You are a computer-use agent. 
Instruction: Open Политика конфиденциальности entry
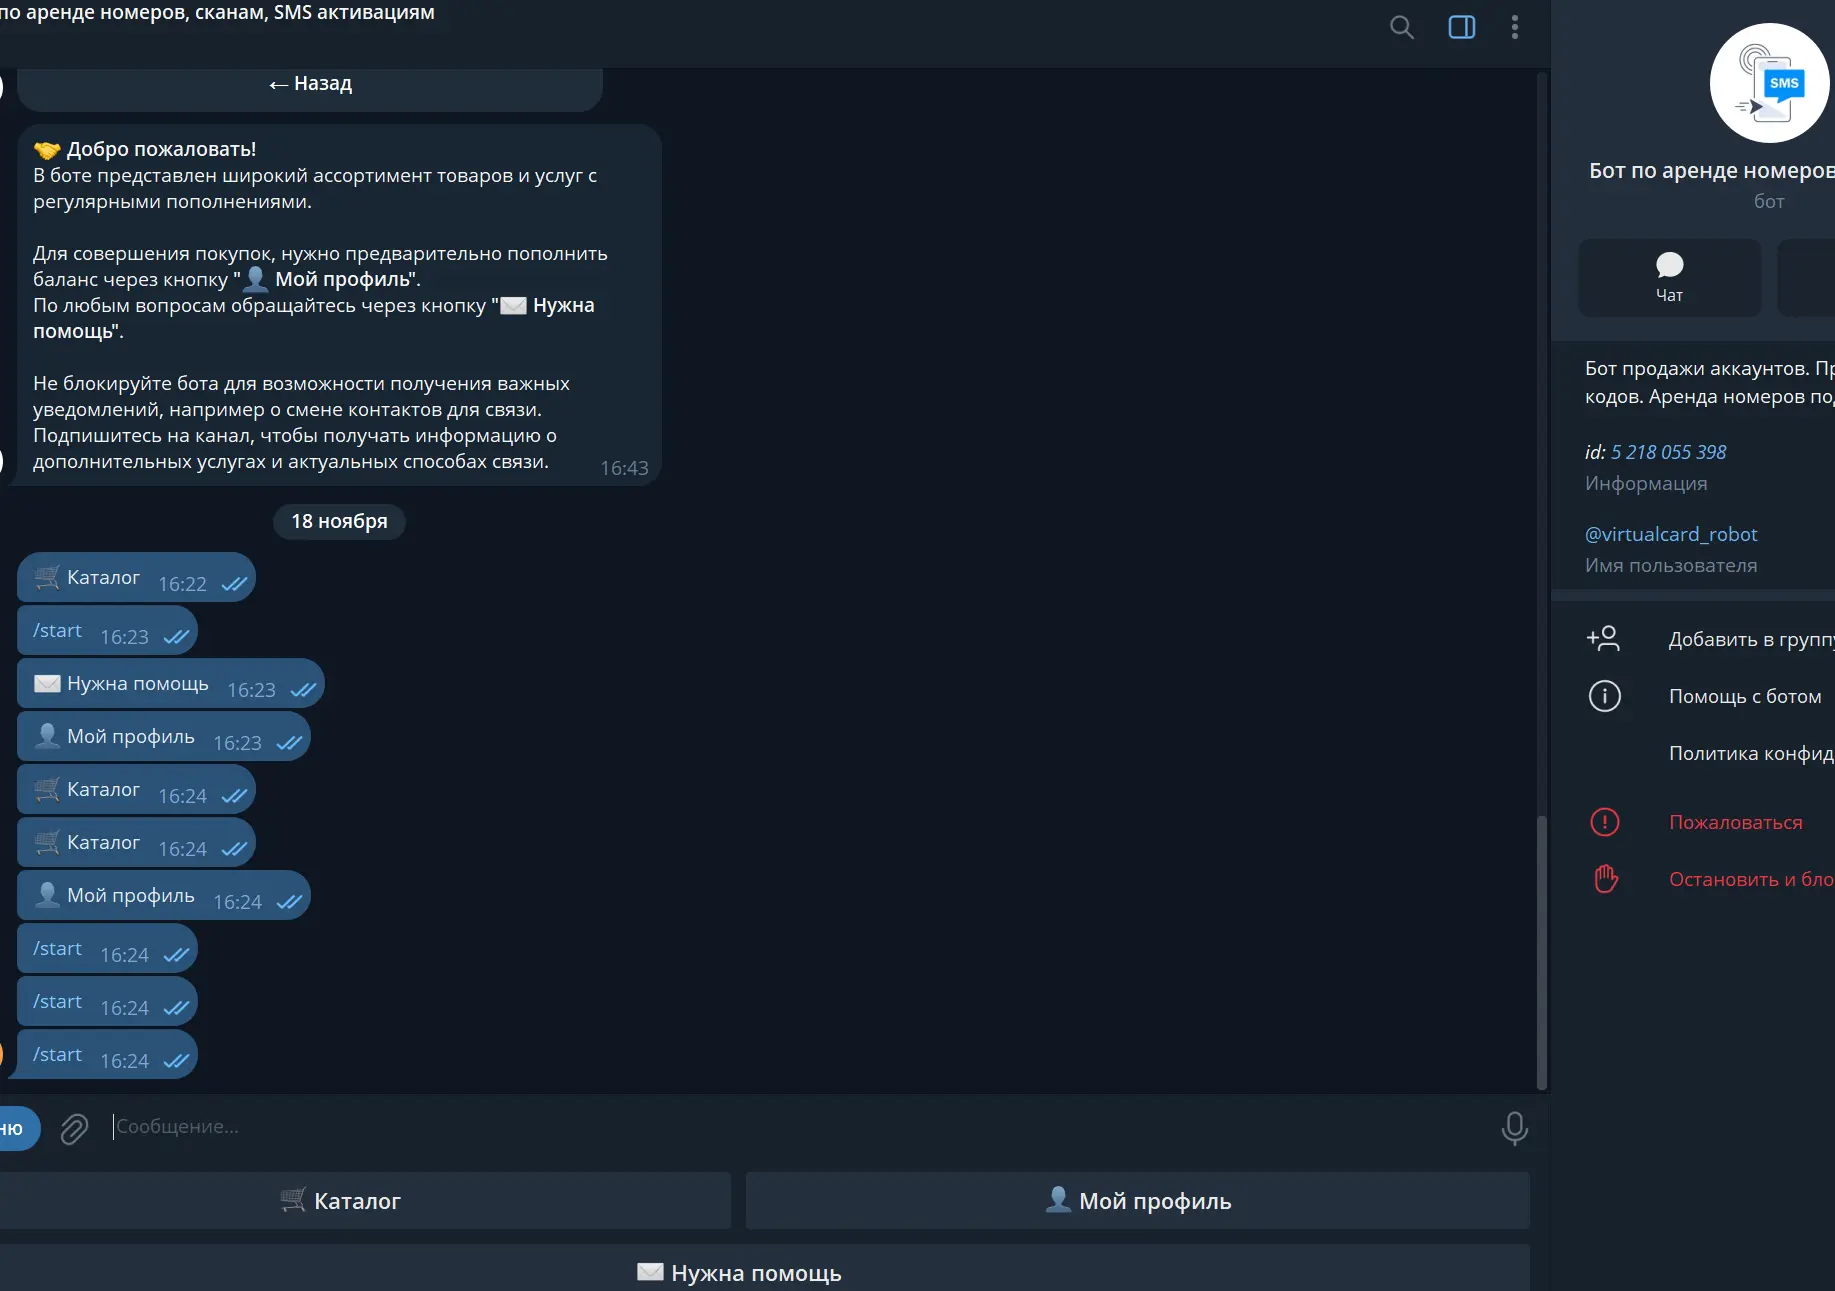(1751, 753)
